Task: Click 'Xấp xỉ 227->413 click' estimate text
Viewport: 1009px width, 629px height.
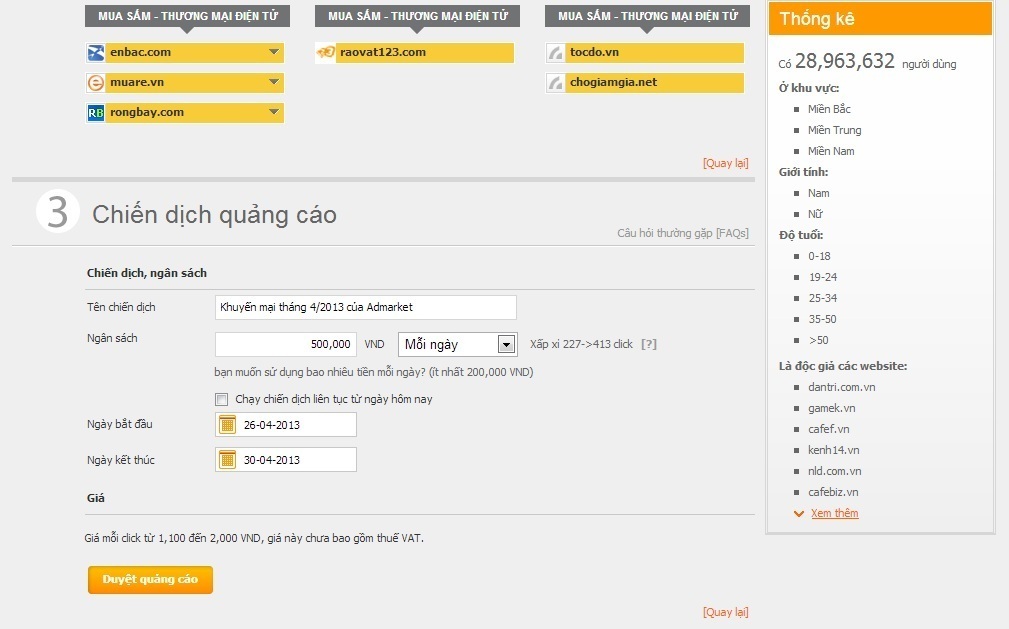Action: click(x=581, y=344)
